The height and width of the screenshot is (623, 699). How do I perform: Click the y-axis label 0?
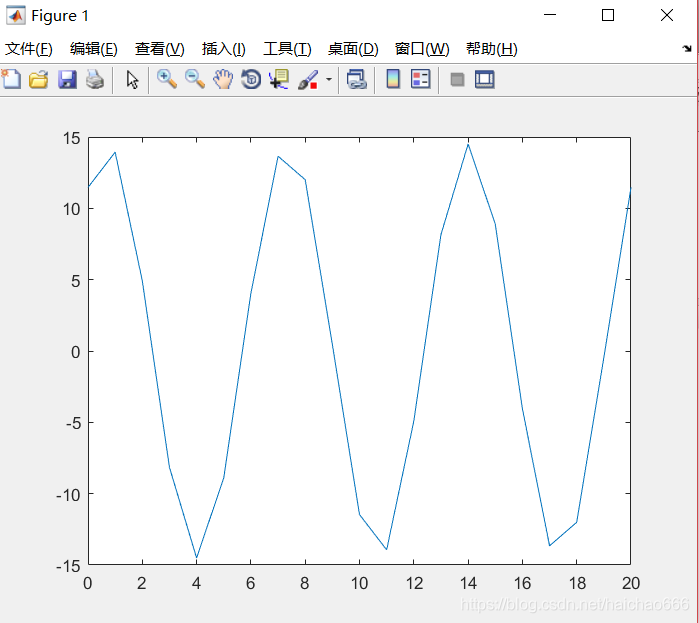click(76, 352)
